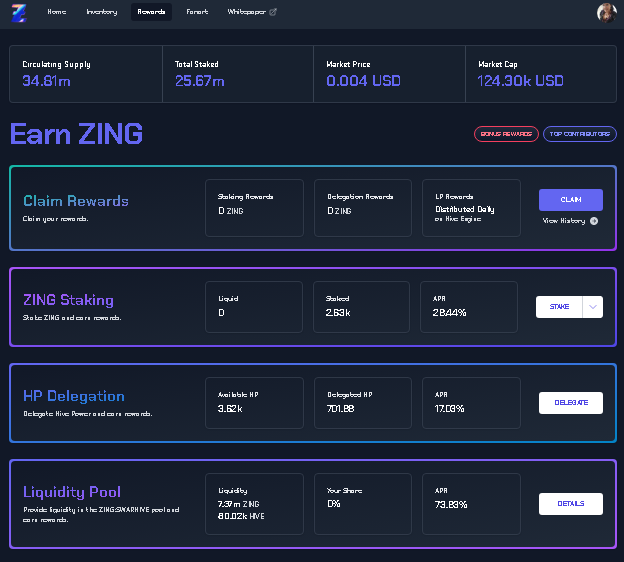Click the Earn ZING heading
Viewport: 624px width, 562px height.
click(x=76, y=134)
